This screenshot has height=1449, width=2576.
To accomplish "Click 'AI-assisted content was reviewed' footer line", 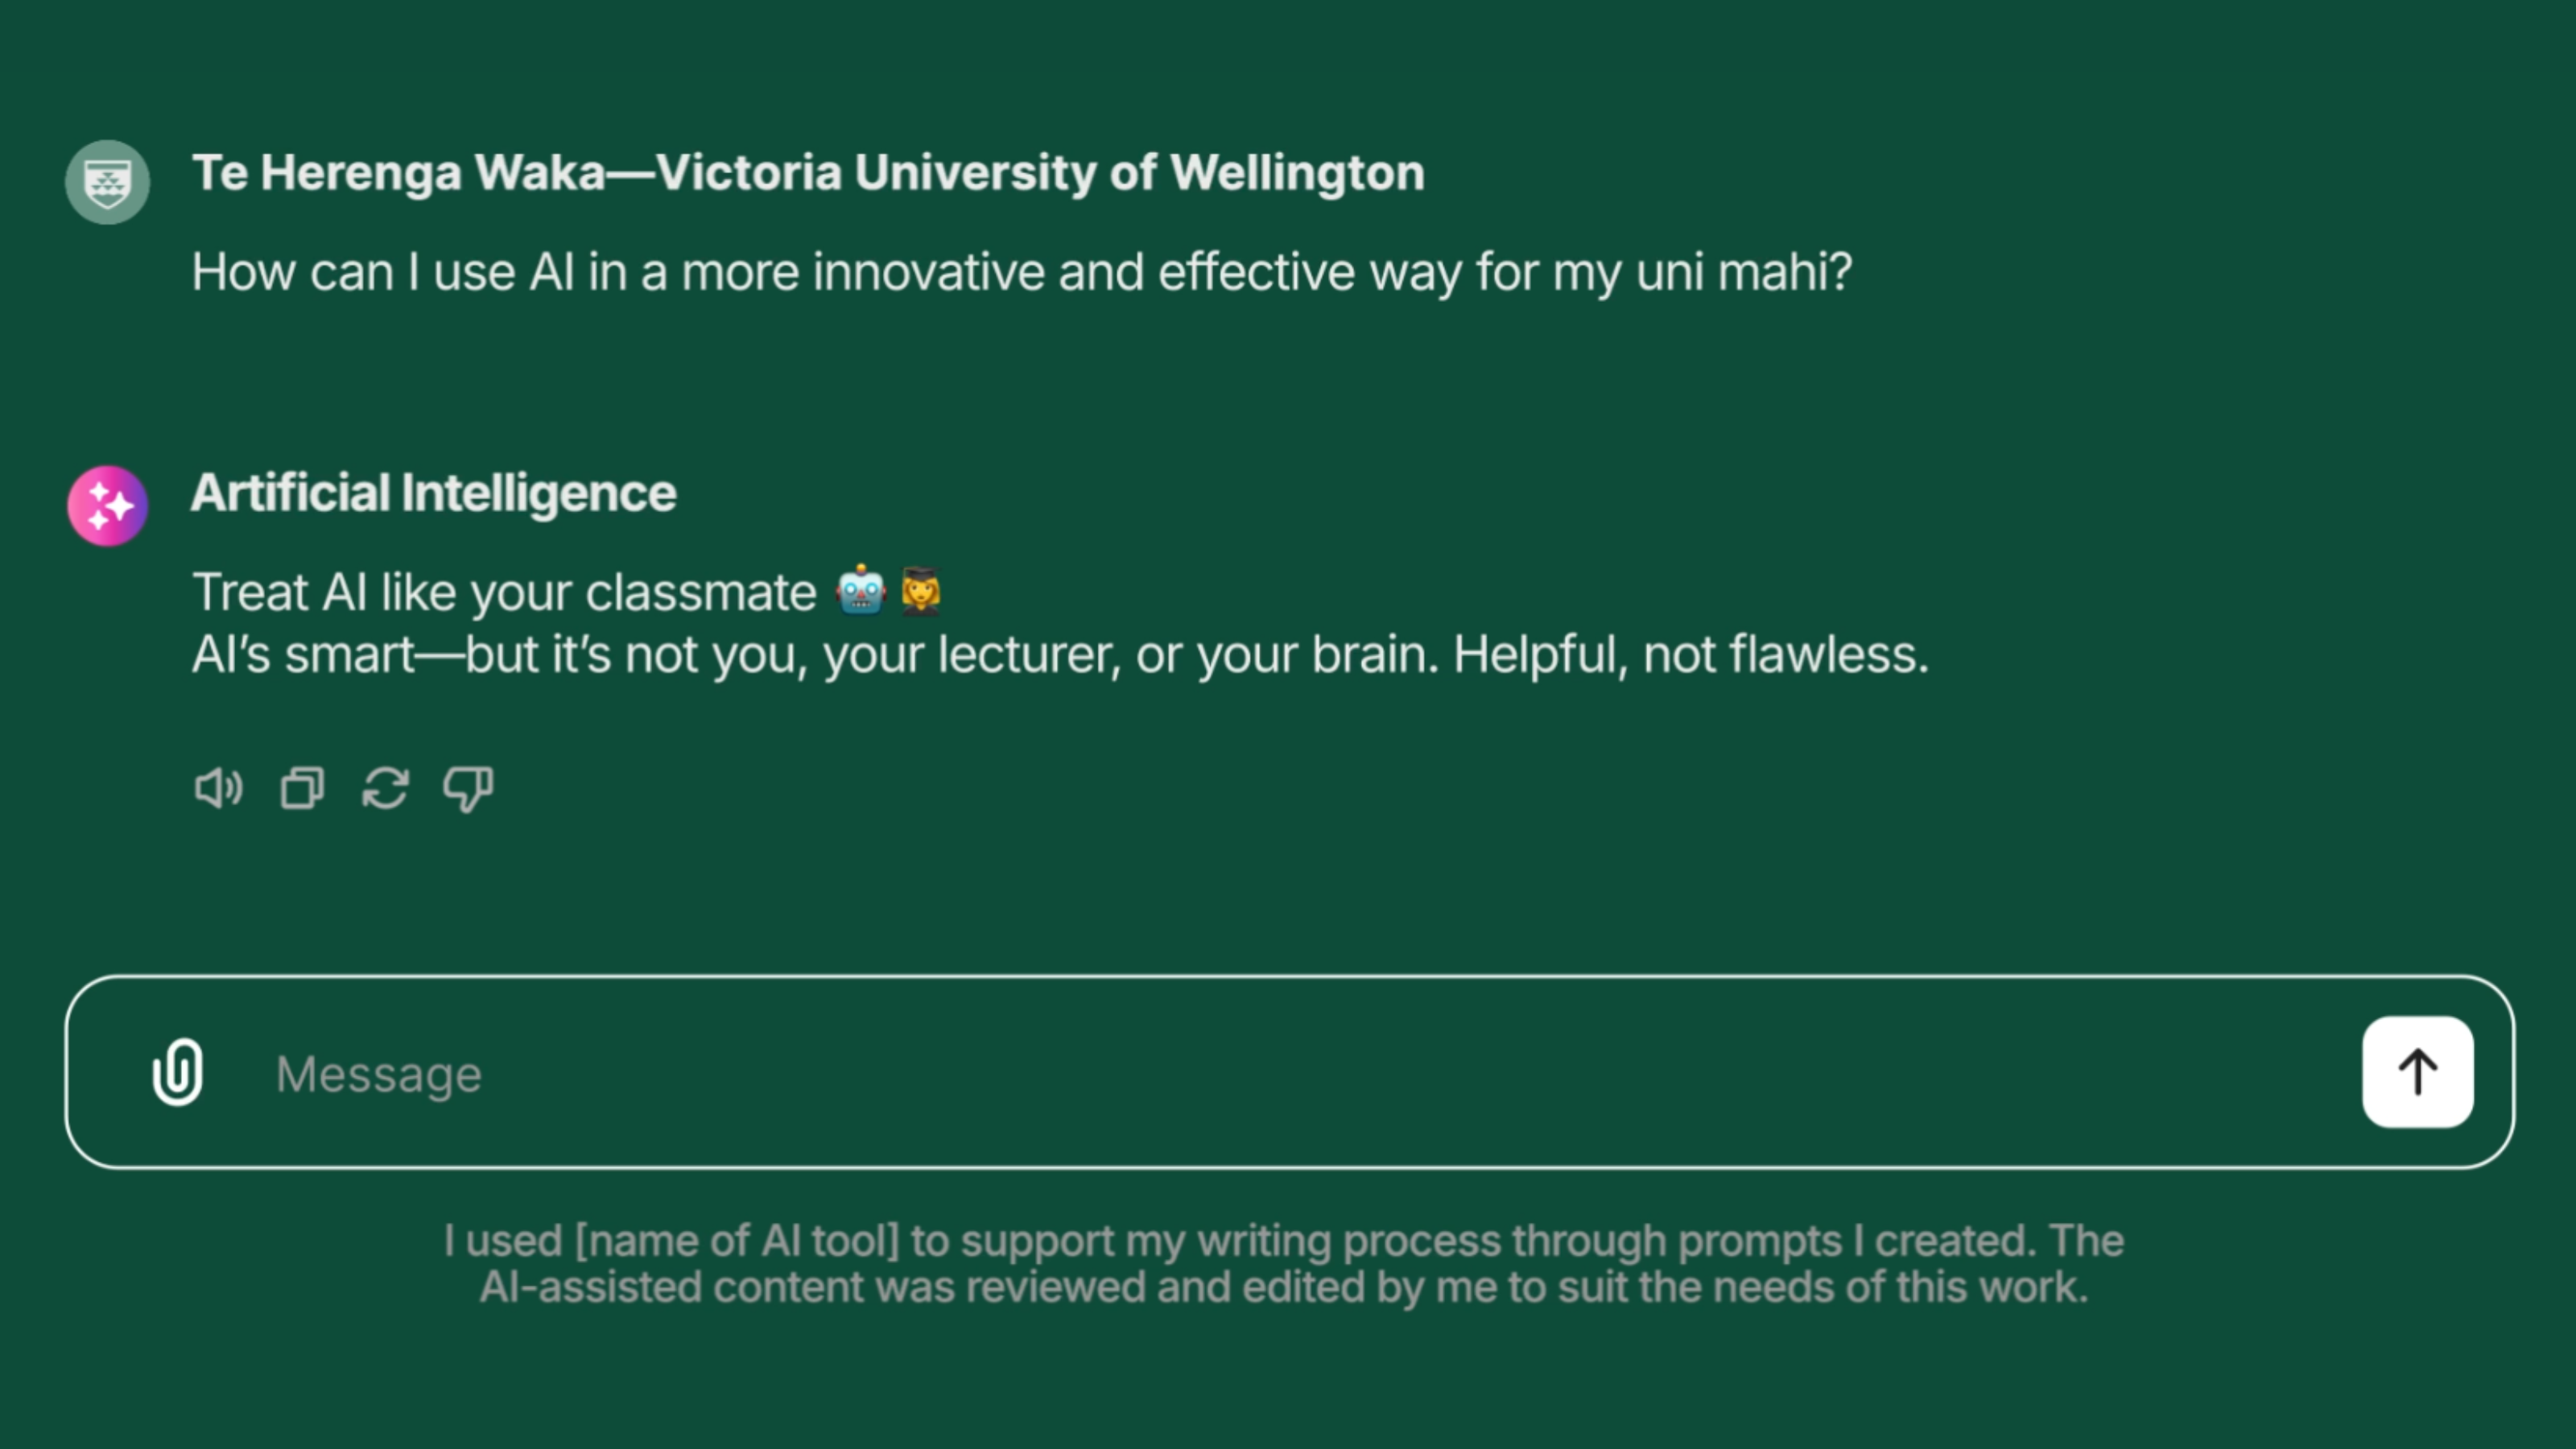I will [812, 1287].
